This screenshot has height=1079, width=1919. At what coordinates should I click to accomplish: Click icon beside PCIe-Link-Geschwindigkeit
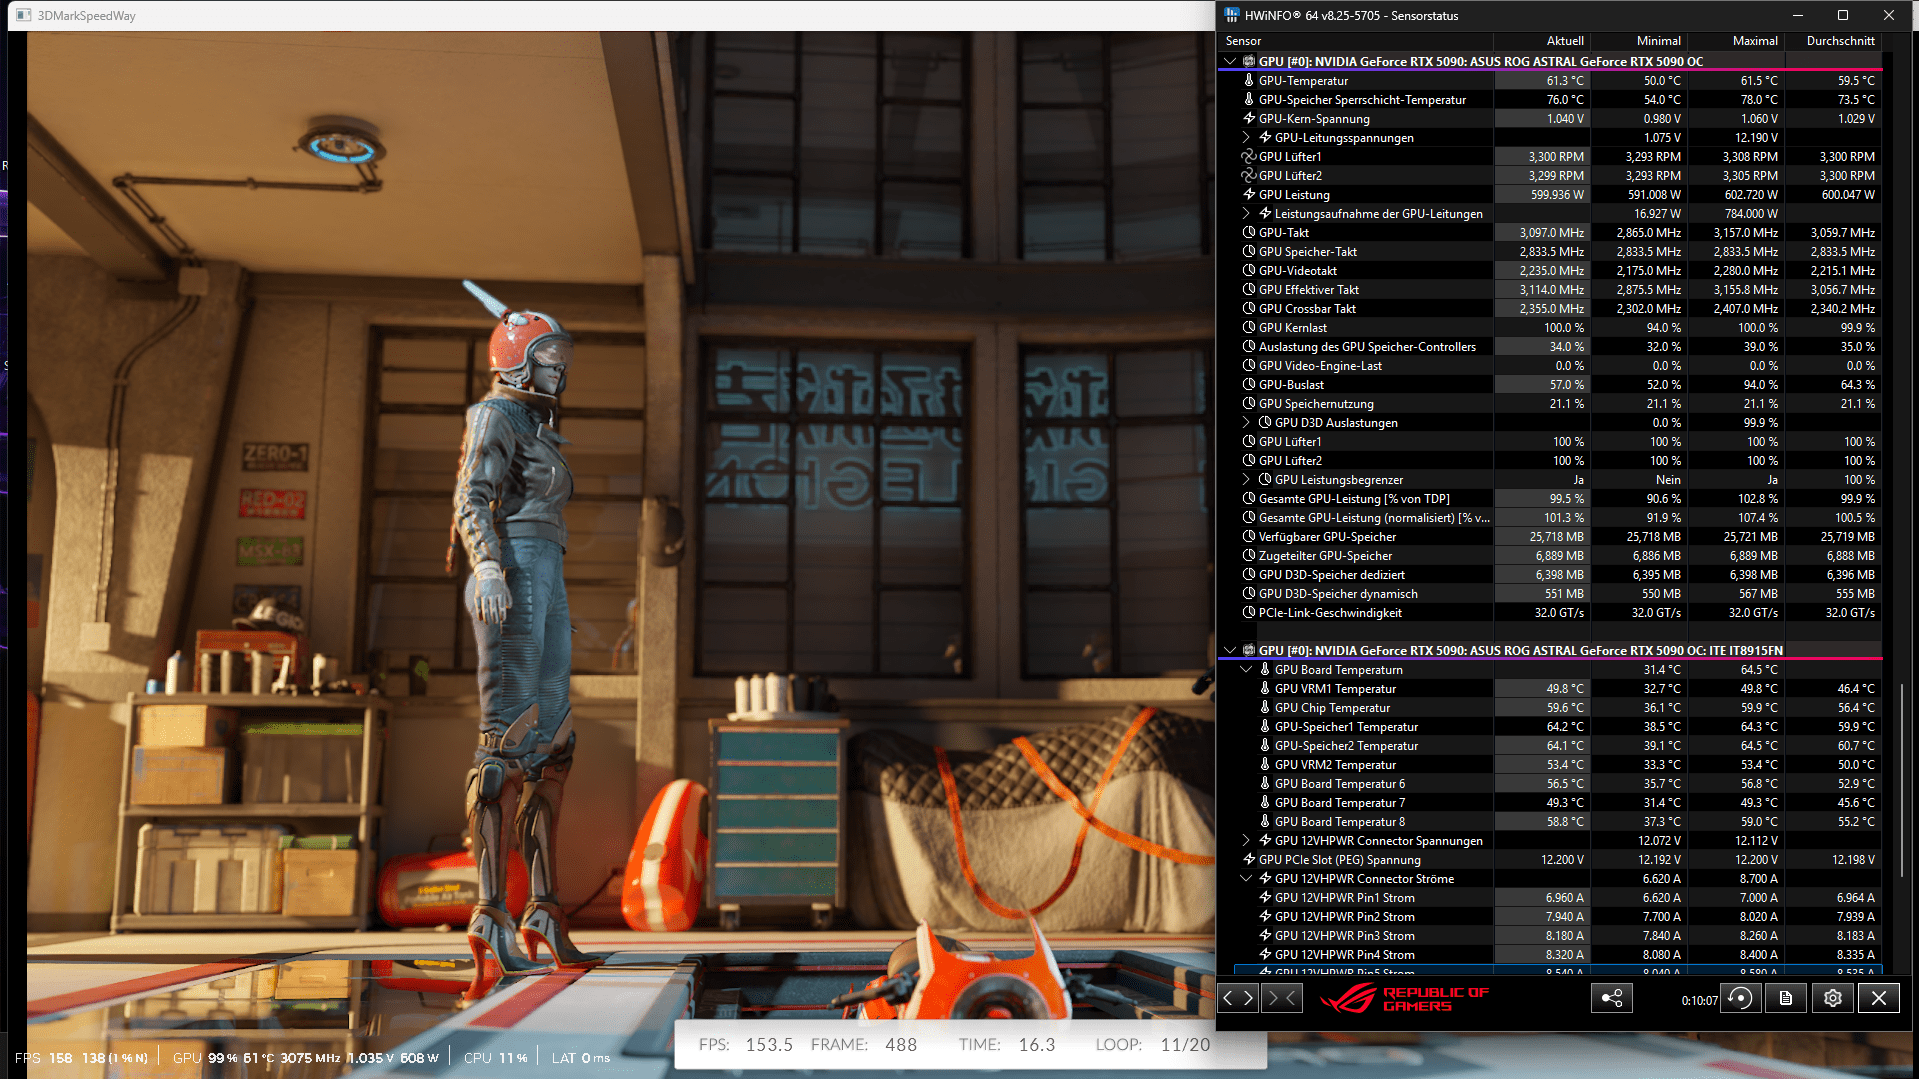pos(1249,612)
